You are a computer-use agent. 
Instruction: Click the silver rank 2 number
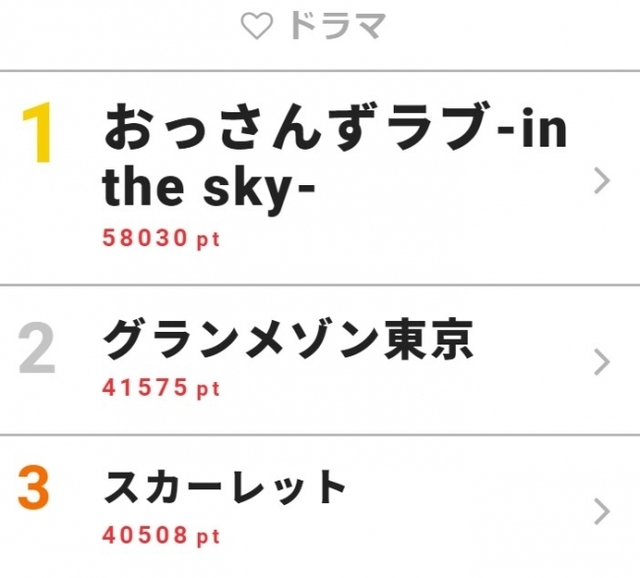pyautogui.click(x=37, y=348)
